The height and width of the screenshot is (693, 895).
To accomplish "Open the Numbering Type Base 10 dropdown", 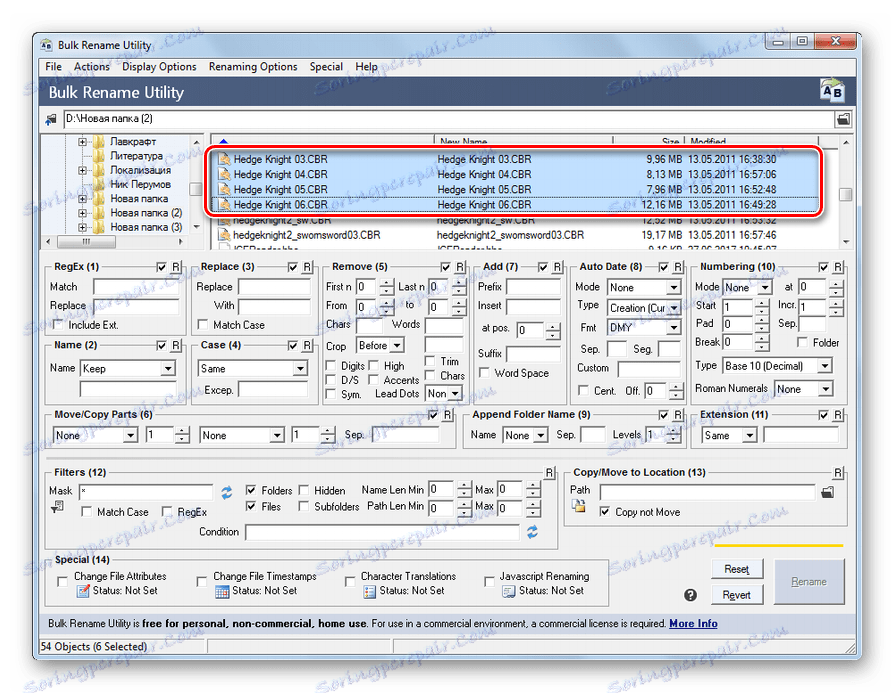I will [x=825, y=366].
